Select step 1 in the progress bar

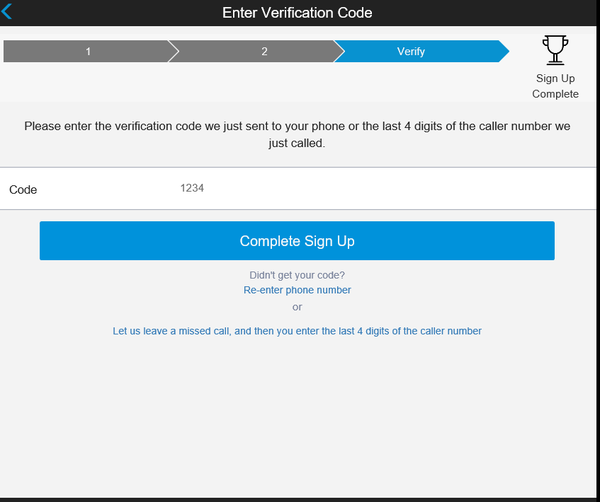point(87,51)
